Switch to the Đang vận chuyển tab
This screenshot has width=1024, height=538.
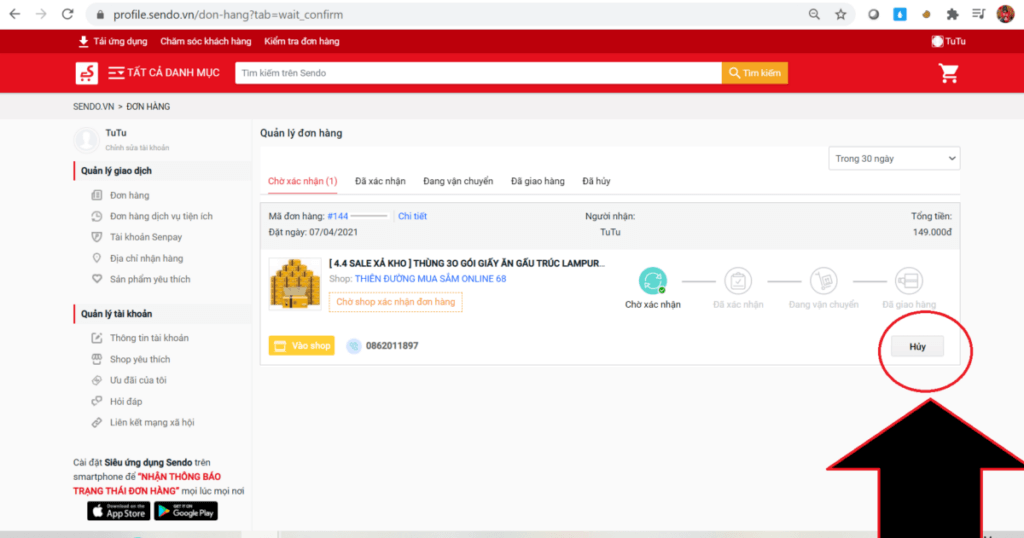coord(458,181)
